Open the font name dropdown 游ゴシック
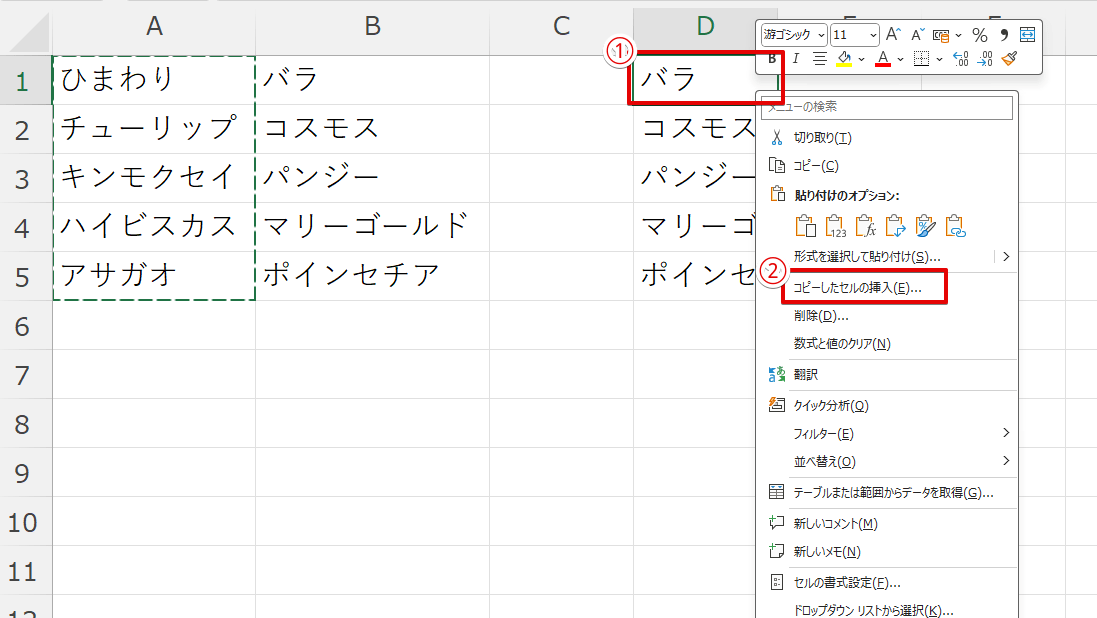The width and height of the screenshot is (1097, 618). tap(795, 35)
